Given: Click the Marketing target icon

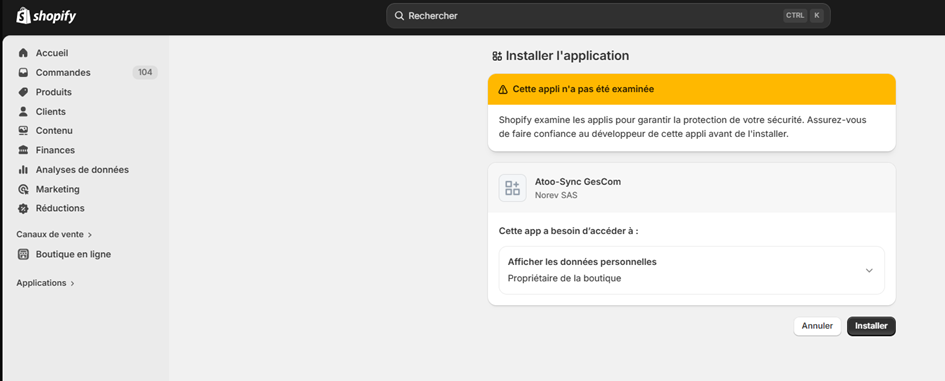Looking at the screenshot, I should [x=24, y=189].
